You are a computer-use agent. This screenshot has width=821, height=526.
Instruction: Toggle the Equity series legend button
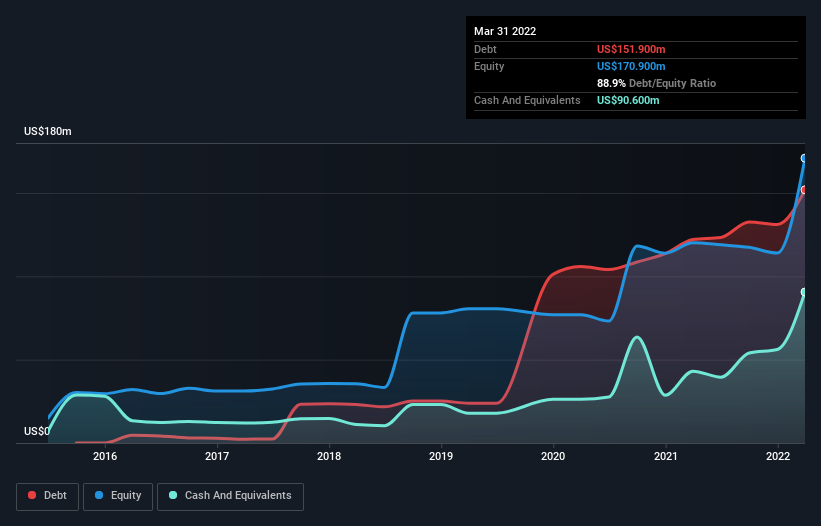click(118, 496)
